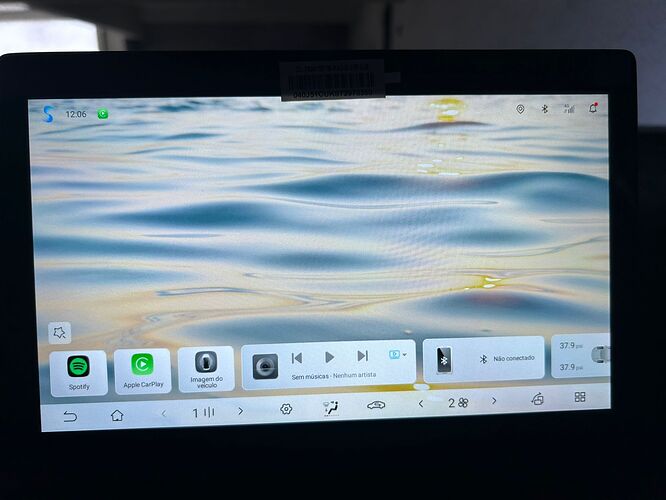Open the media source dropdown

coord(397,355)
